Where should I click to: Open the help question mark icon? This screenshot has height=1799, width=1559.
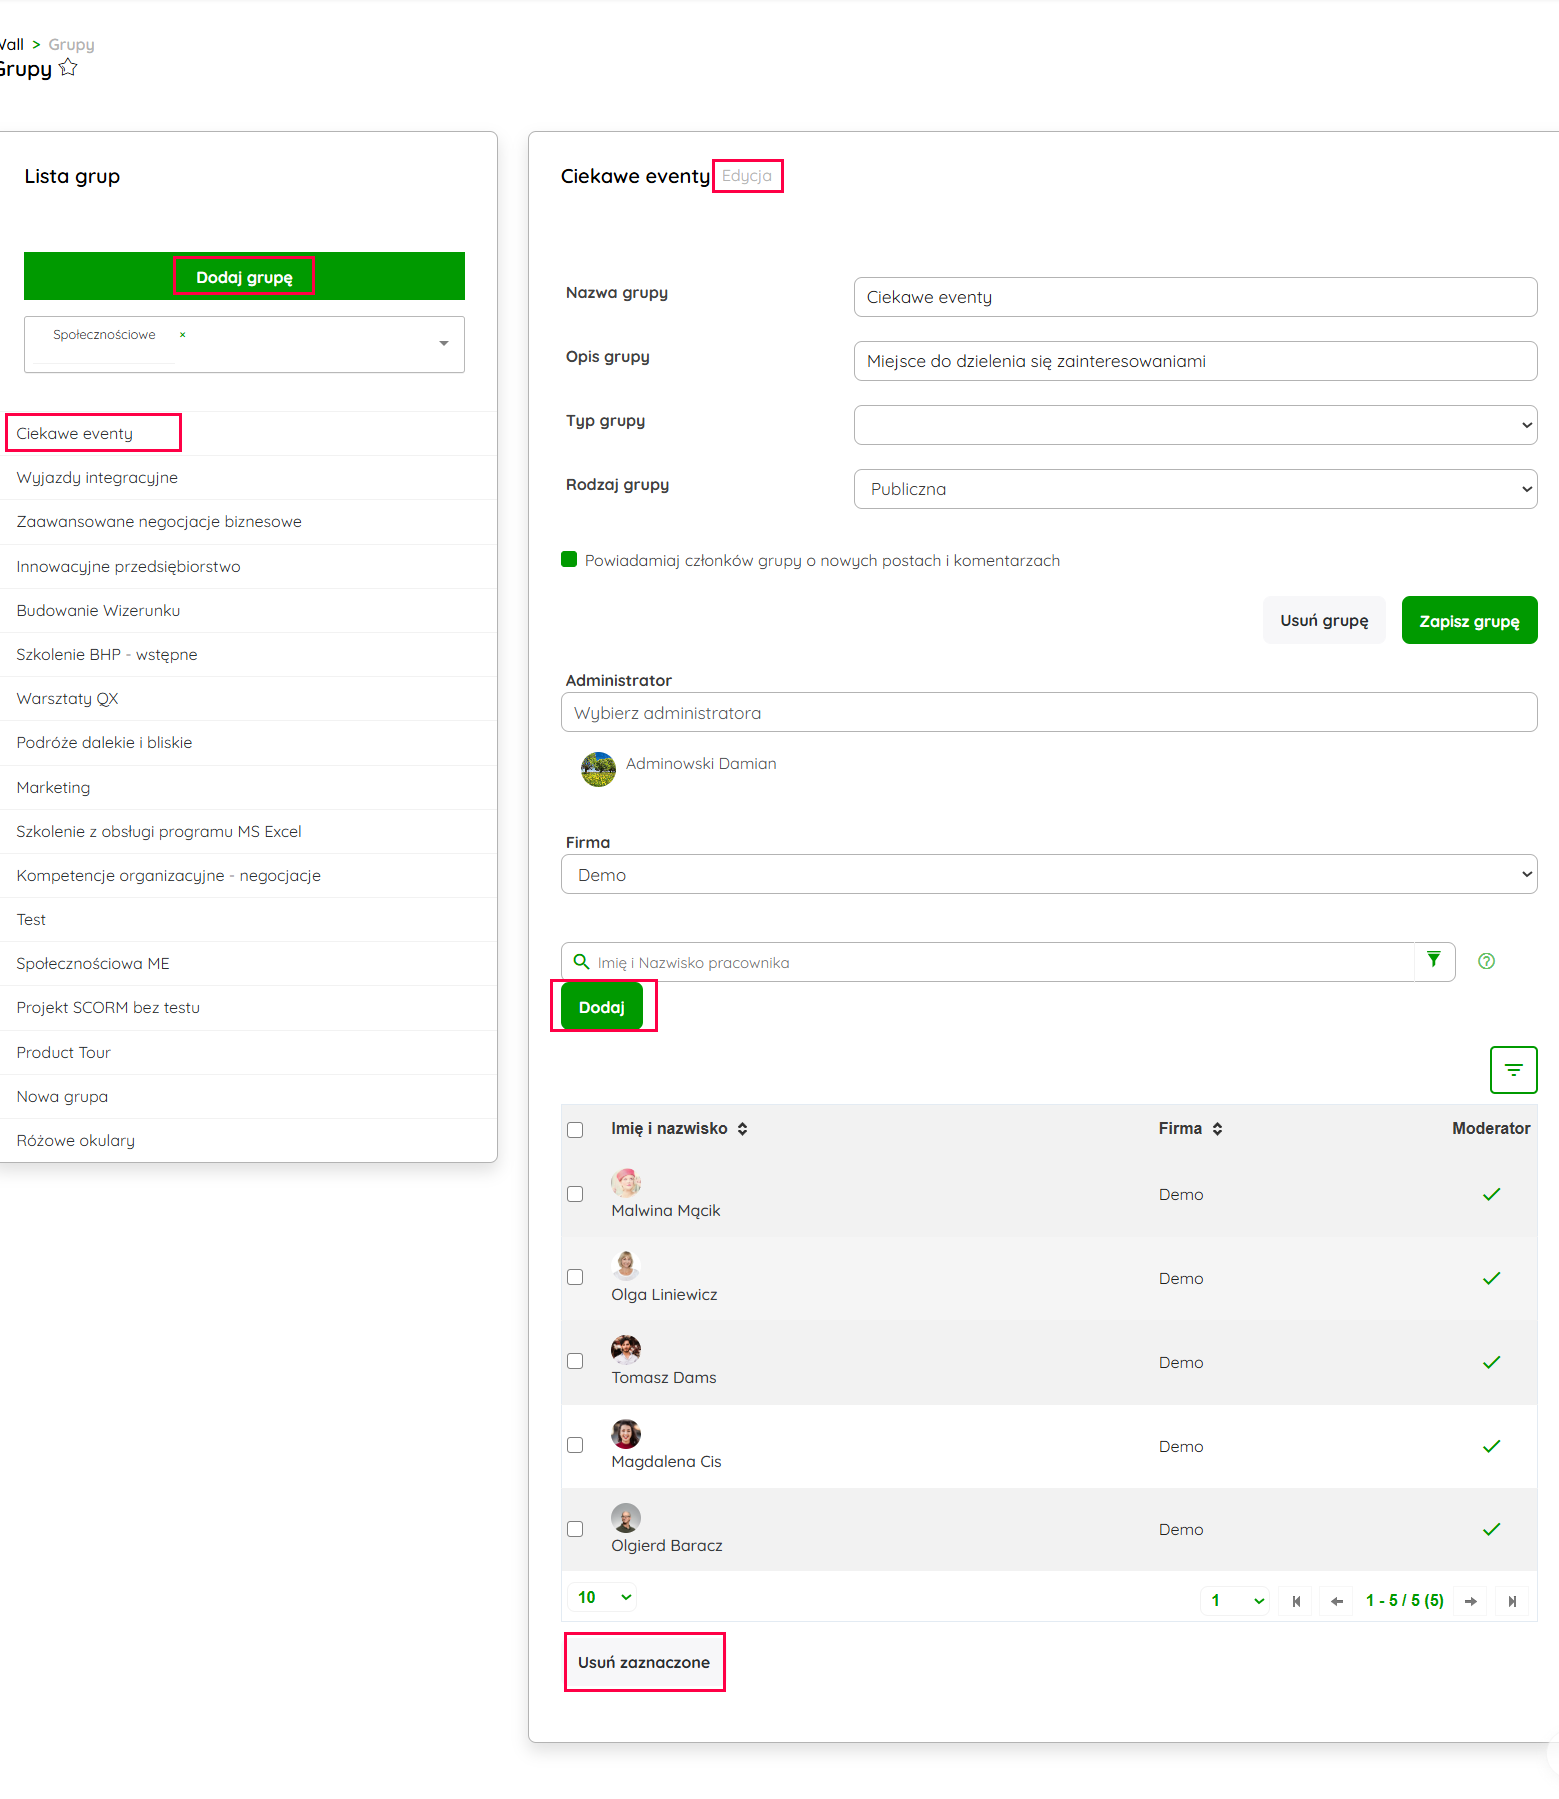tap(1486, 961)
